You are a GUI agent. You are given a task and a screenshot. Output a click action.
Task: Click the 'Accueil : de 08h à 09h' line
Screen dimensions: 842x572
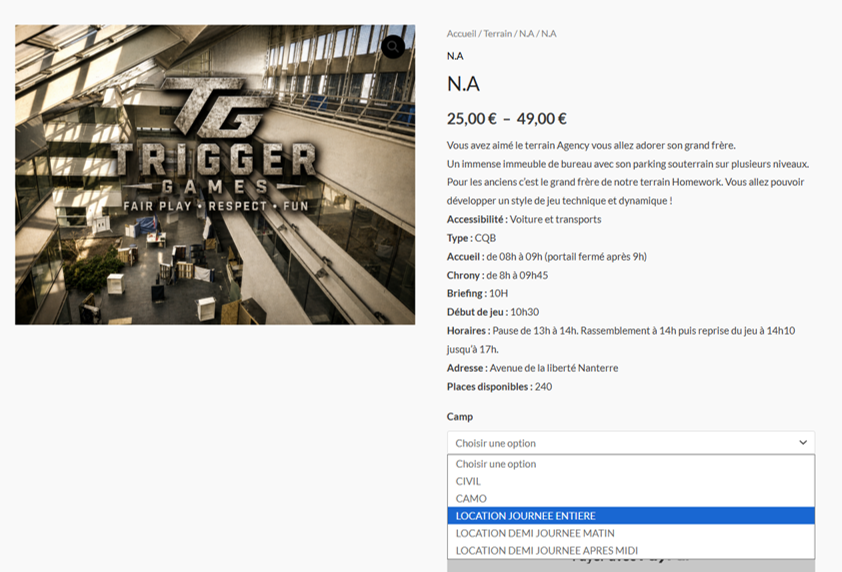coord(547,257)
